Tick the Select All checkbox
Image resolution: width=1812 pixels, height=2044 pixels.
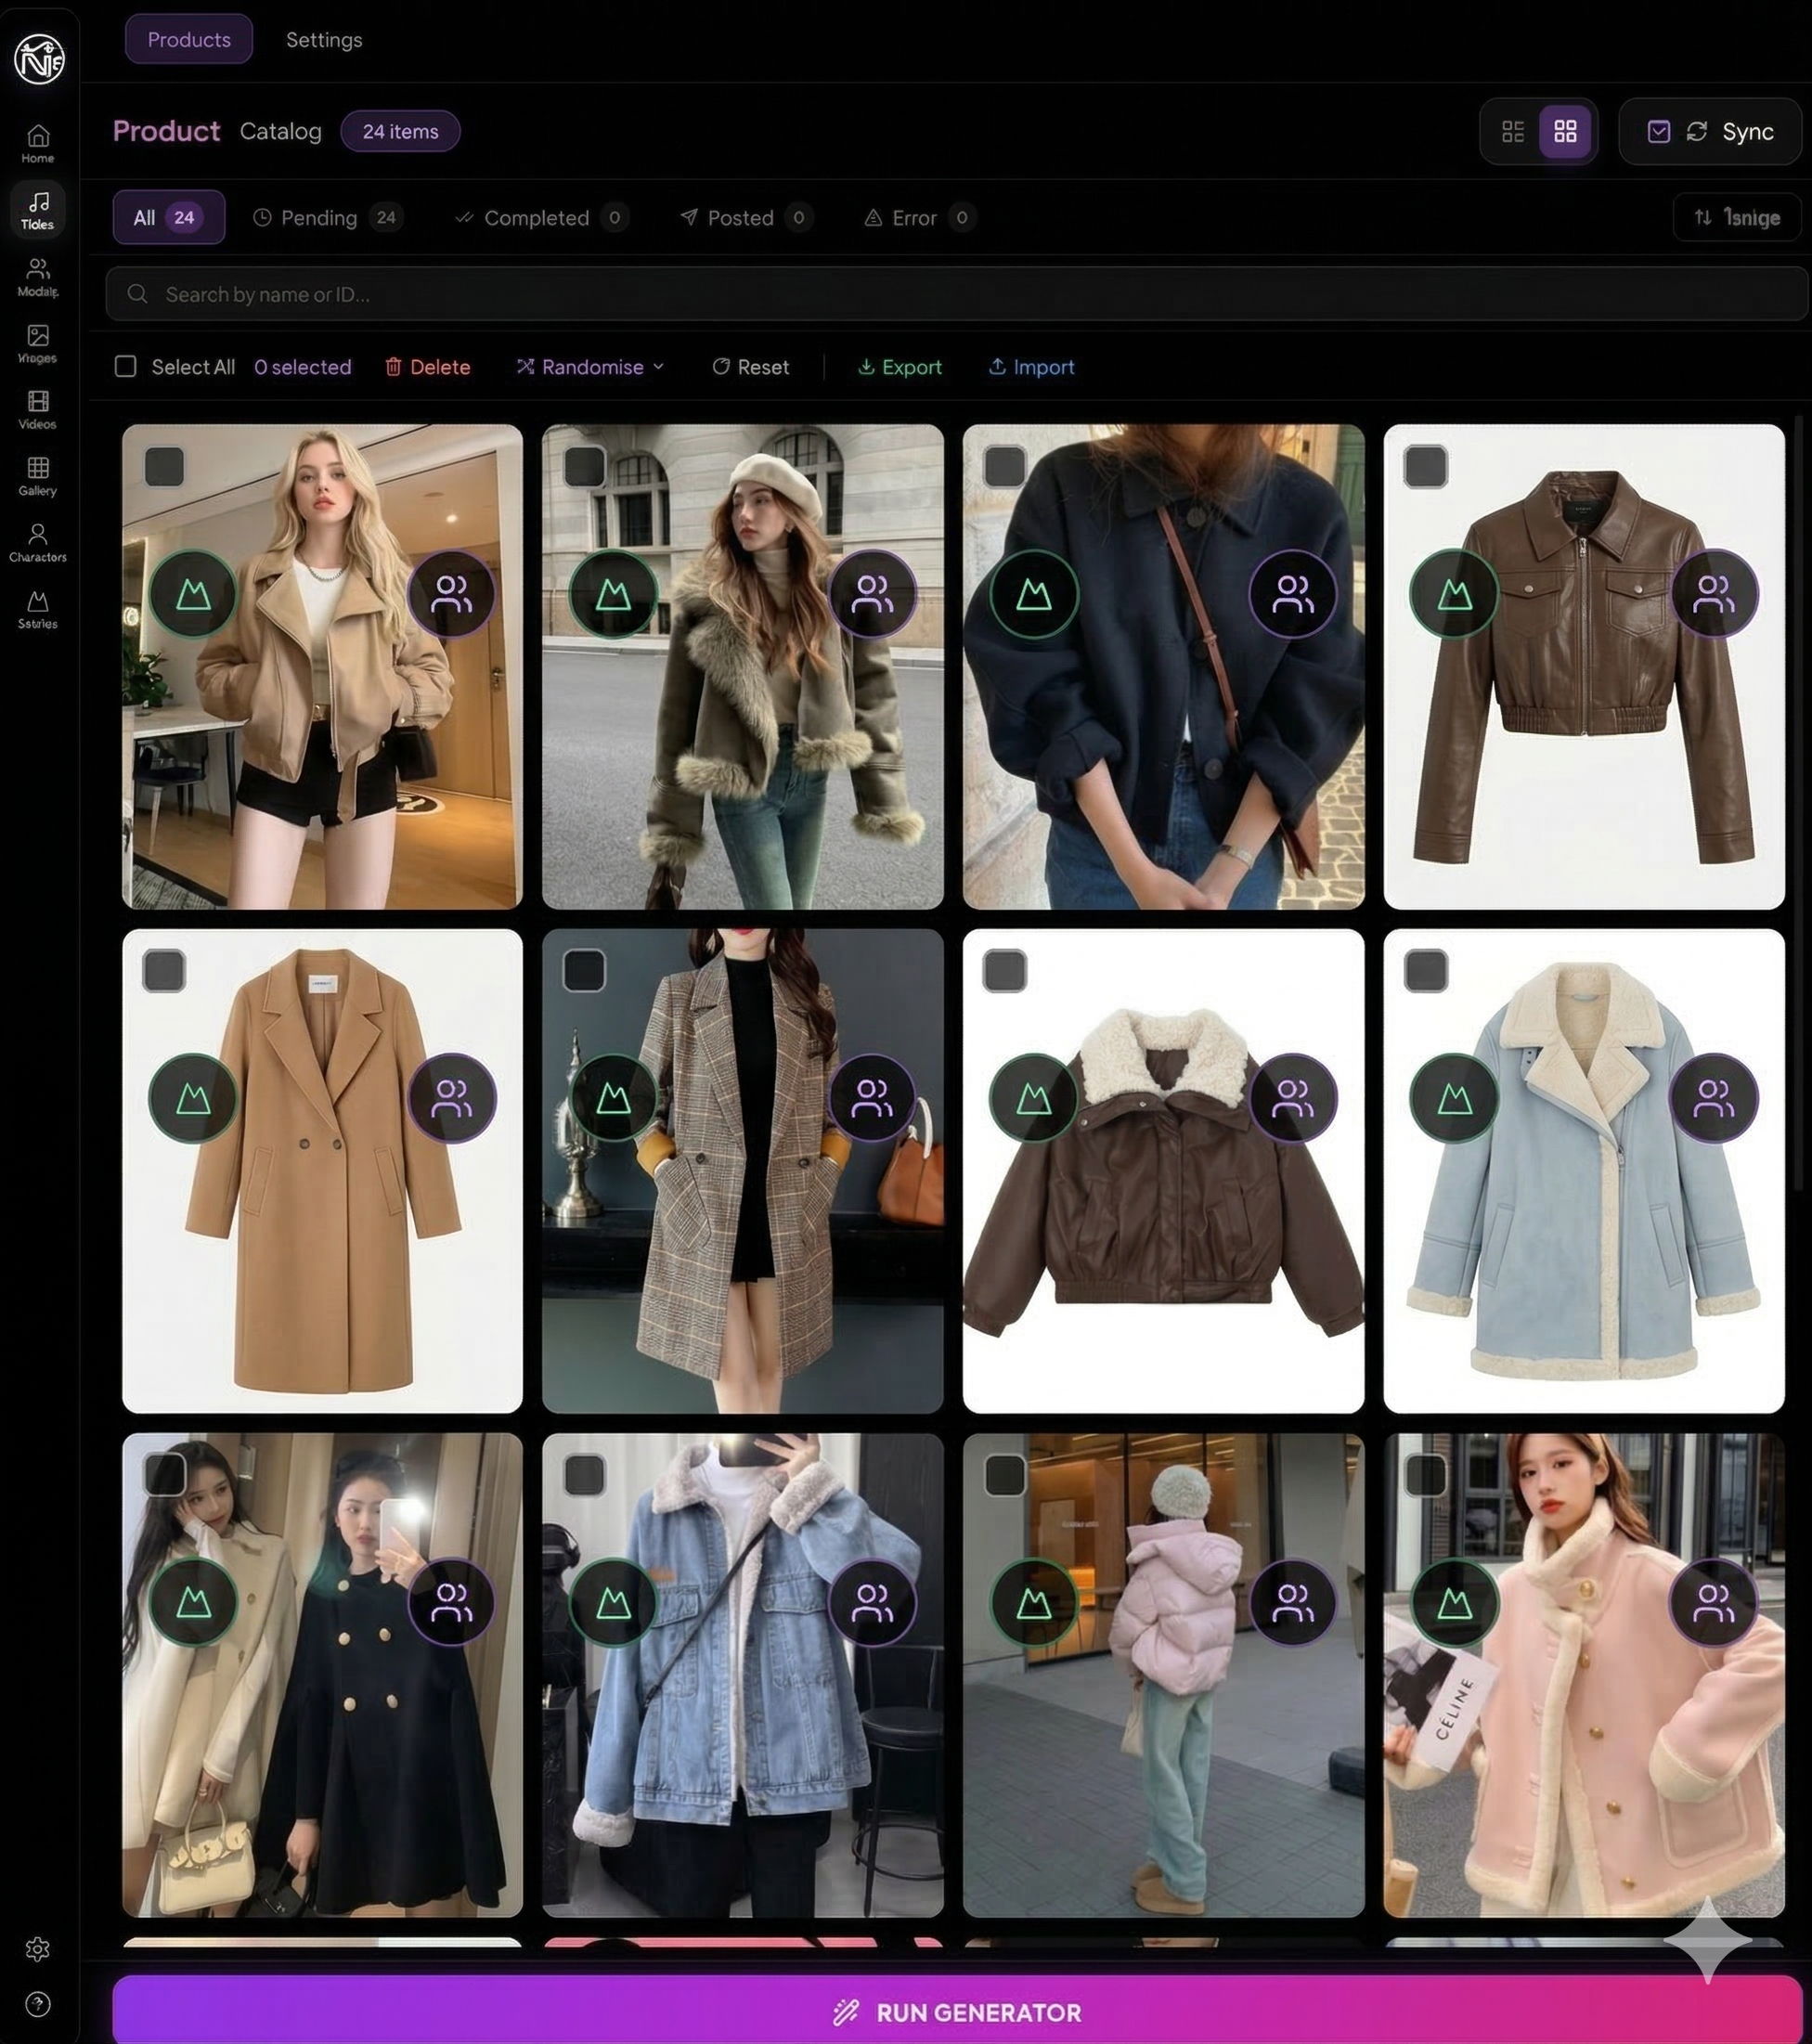[x=125, y=366]
